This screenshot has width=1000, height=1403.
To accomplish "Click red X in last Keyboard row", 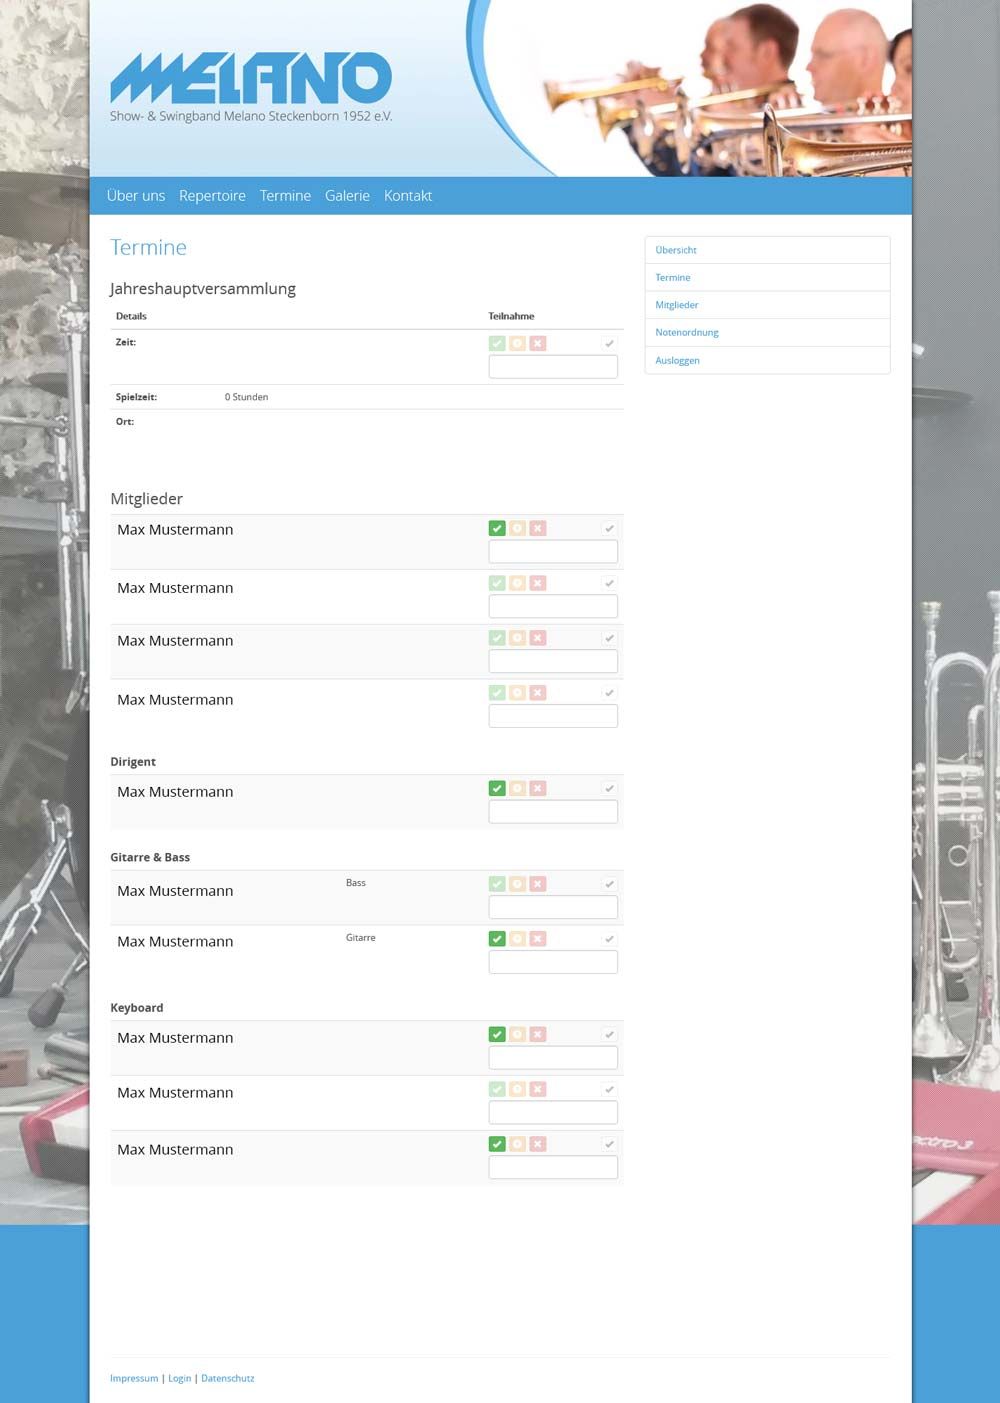I will pos(538,1144).
